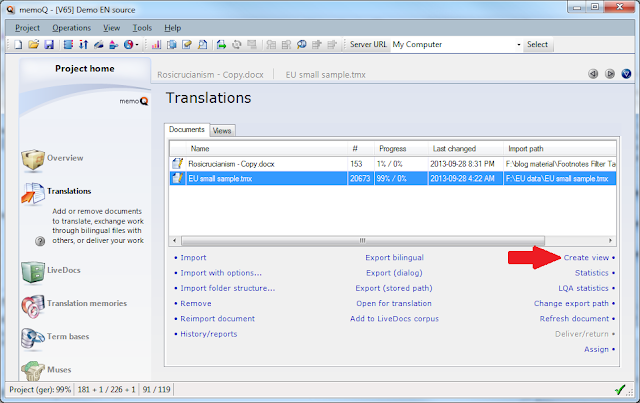640x403 pixels.
Task: Sort by the Last changed column header
Action: point(465,149)
